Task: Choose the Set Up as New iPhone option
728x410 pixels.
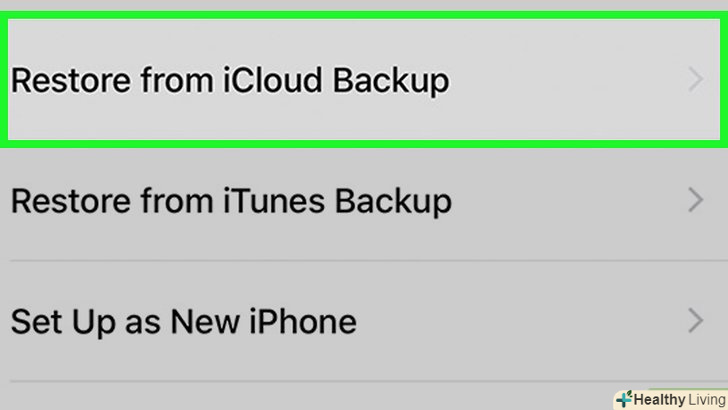Action: (300, 321)
